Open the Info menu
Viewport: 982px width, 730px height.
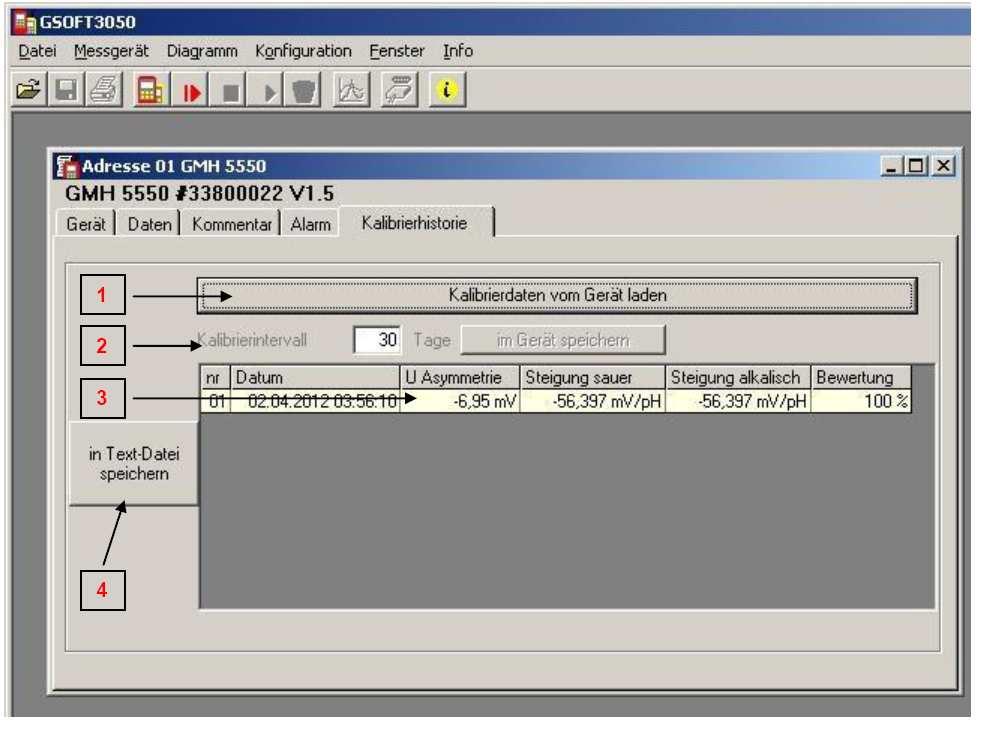[x=458, y=51]
